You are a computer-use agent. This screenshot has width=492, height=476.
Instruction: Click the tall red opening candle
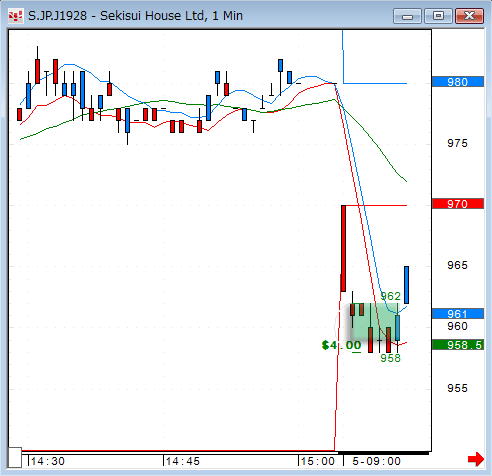coord(343,248)
